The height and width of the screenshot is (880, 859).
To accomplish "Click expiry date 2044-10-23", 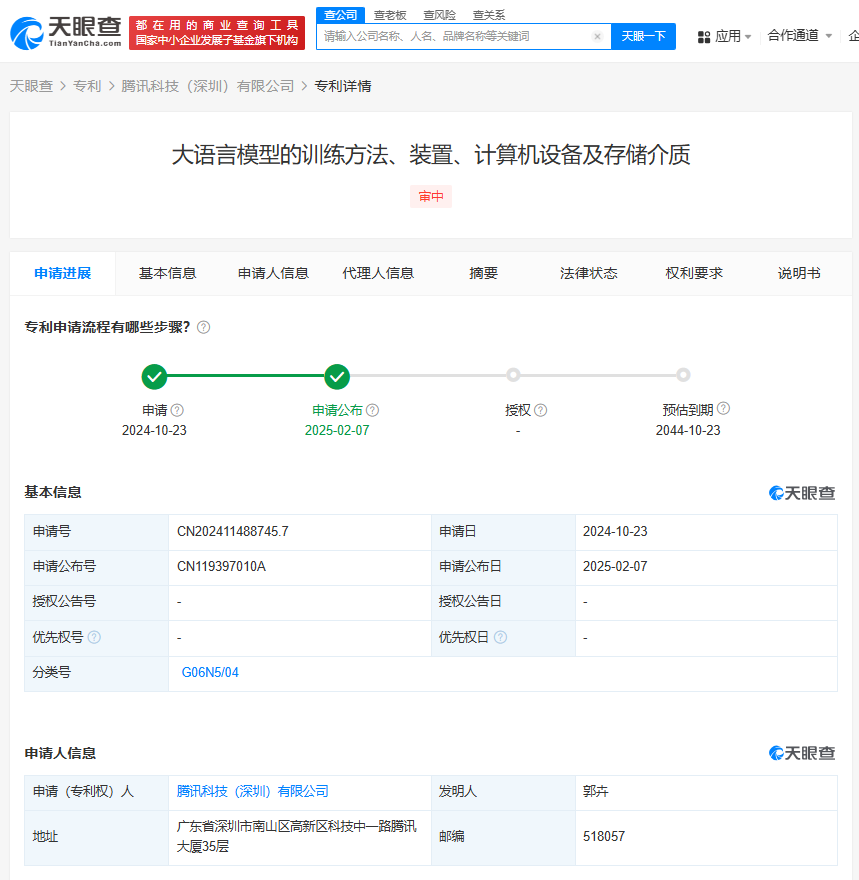I will click(688, 430).
